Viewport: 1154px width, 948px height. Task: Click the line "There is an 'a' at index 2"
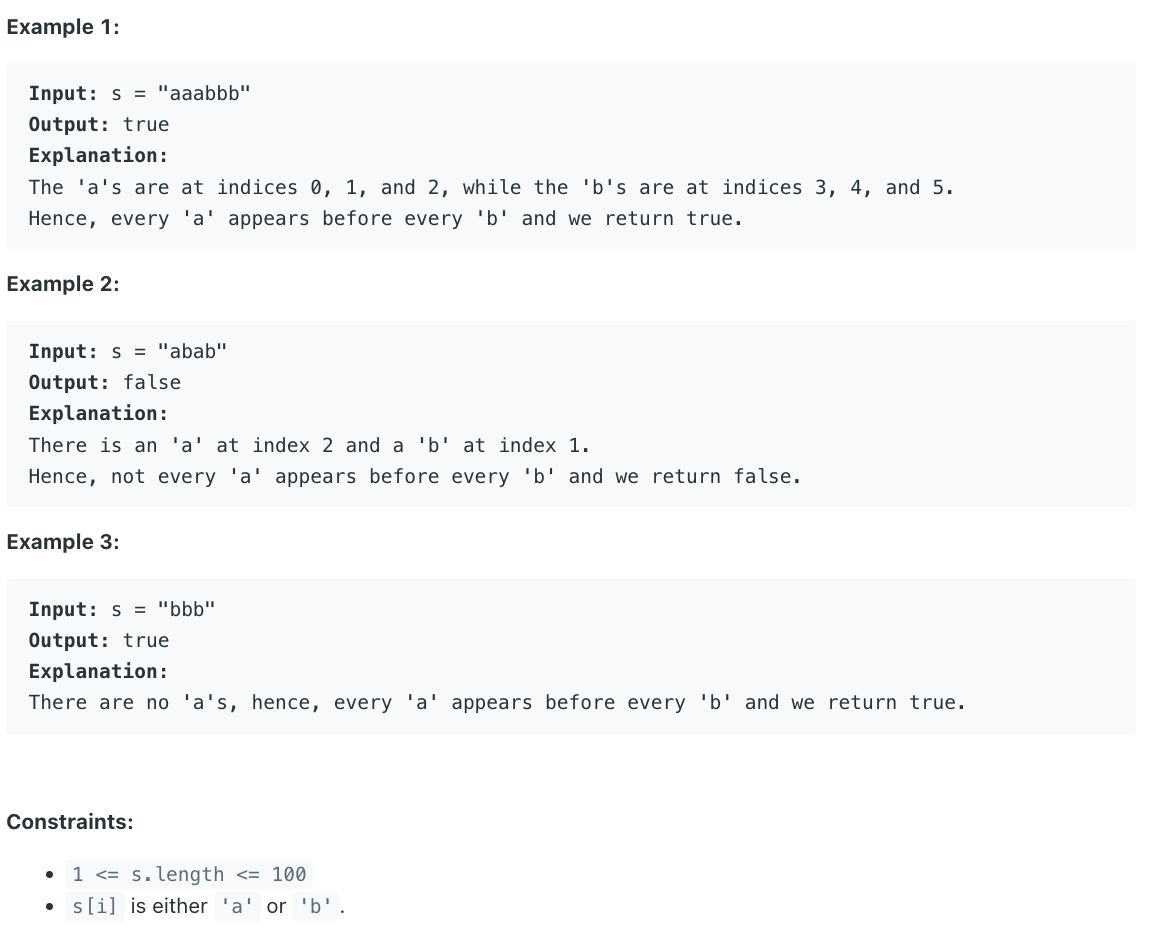(x=309, y=446)
